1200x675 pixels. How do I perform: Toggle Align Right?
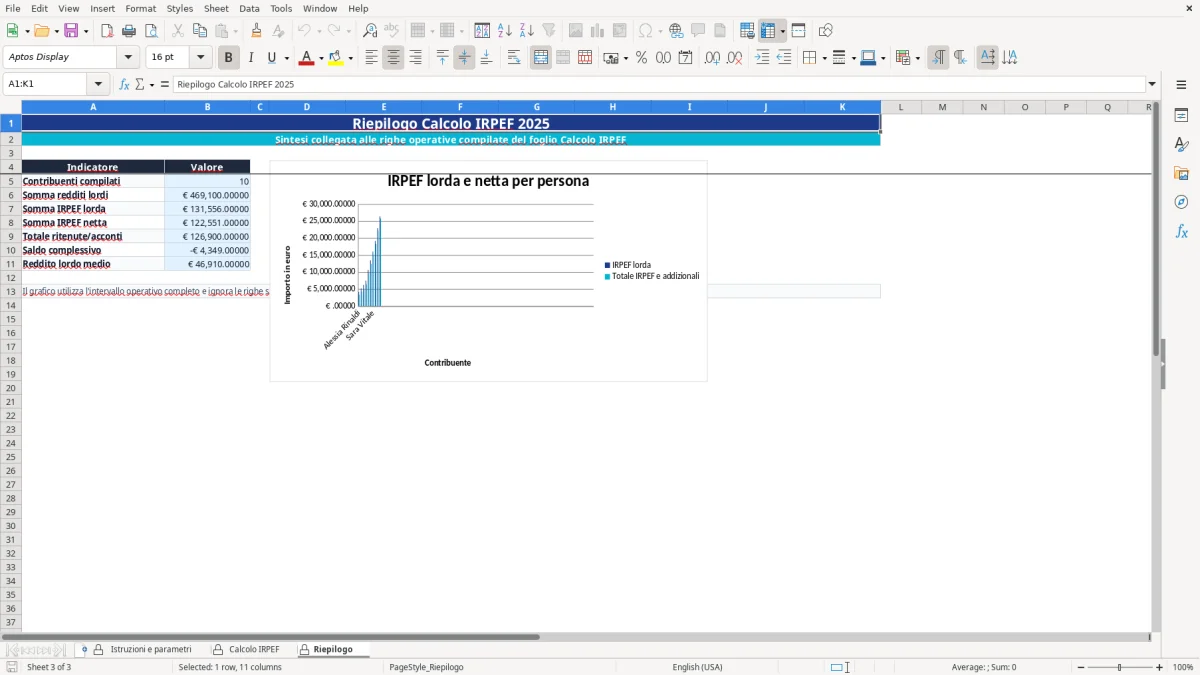415,58
